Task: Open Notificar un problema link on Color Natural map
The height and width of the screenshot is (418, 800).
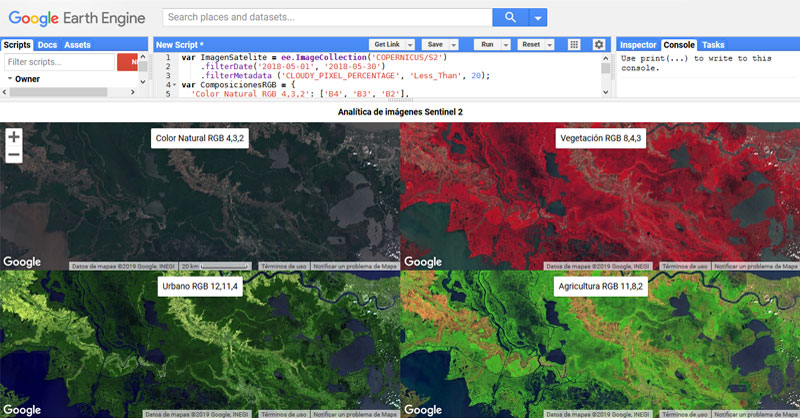Action: point(355,266)
